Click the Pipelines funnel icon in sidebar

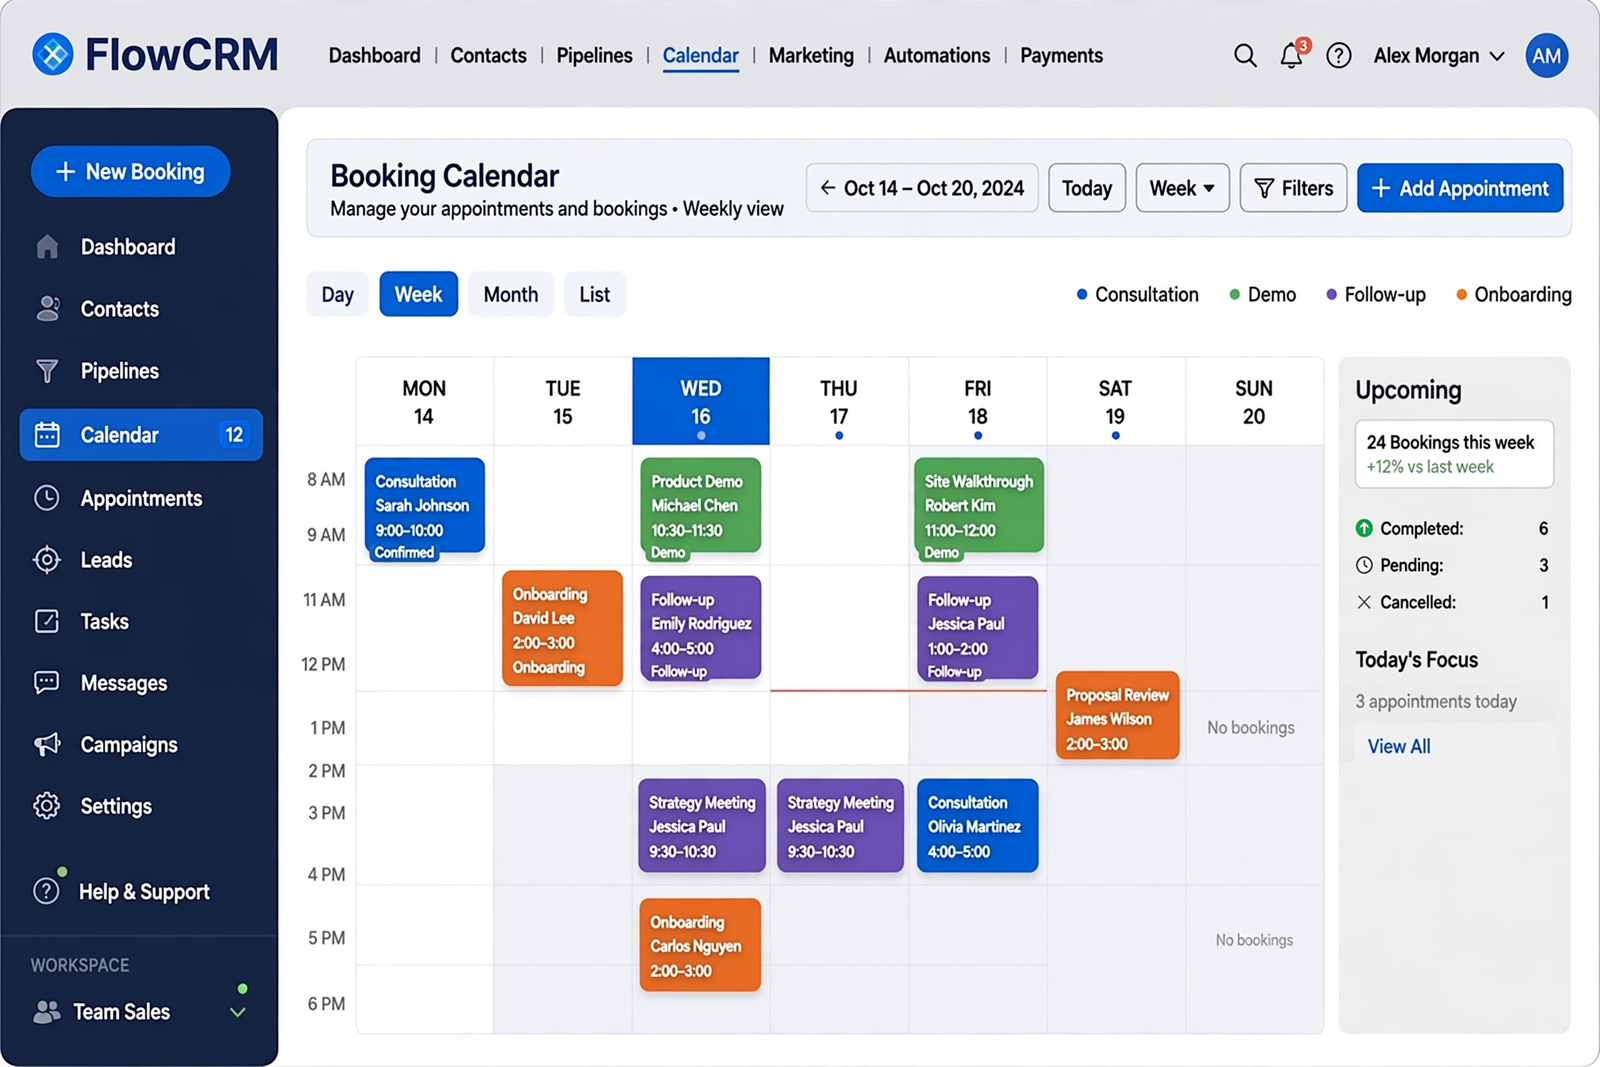(47, 371)
